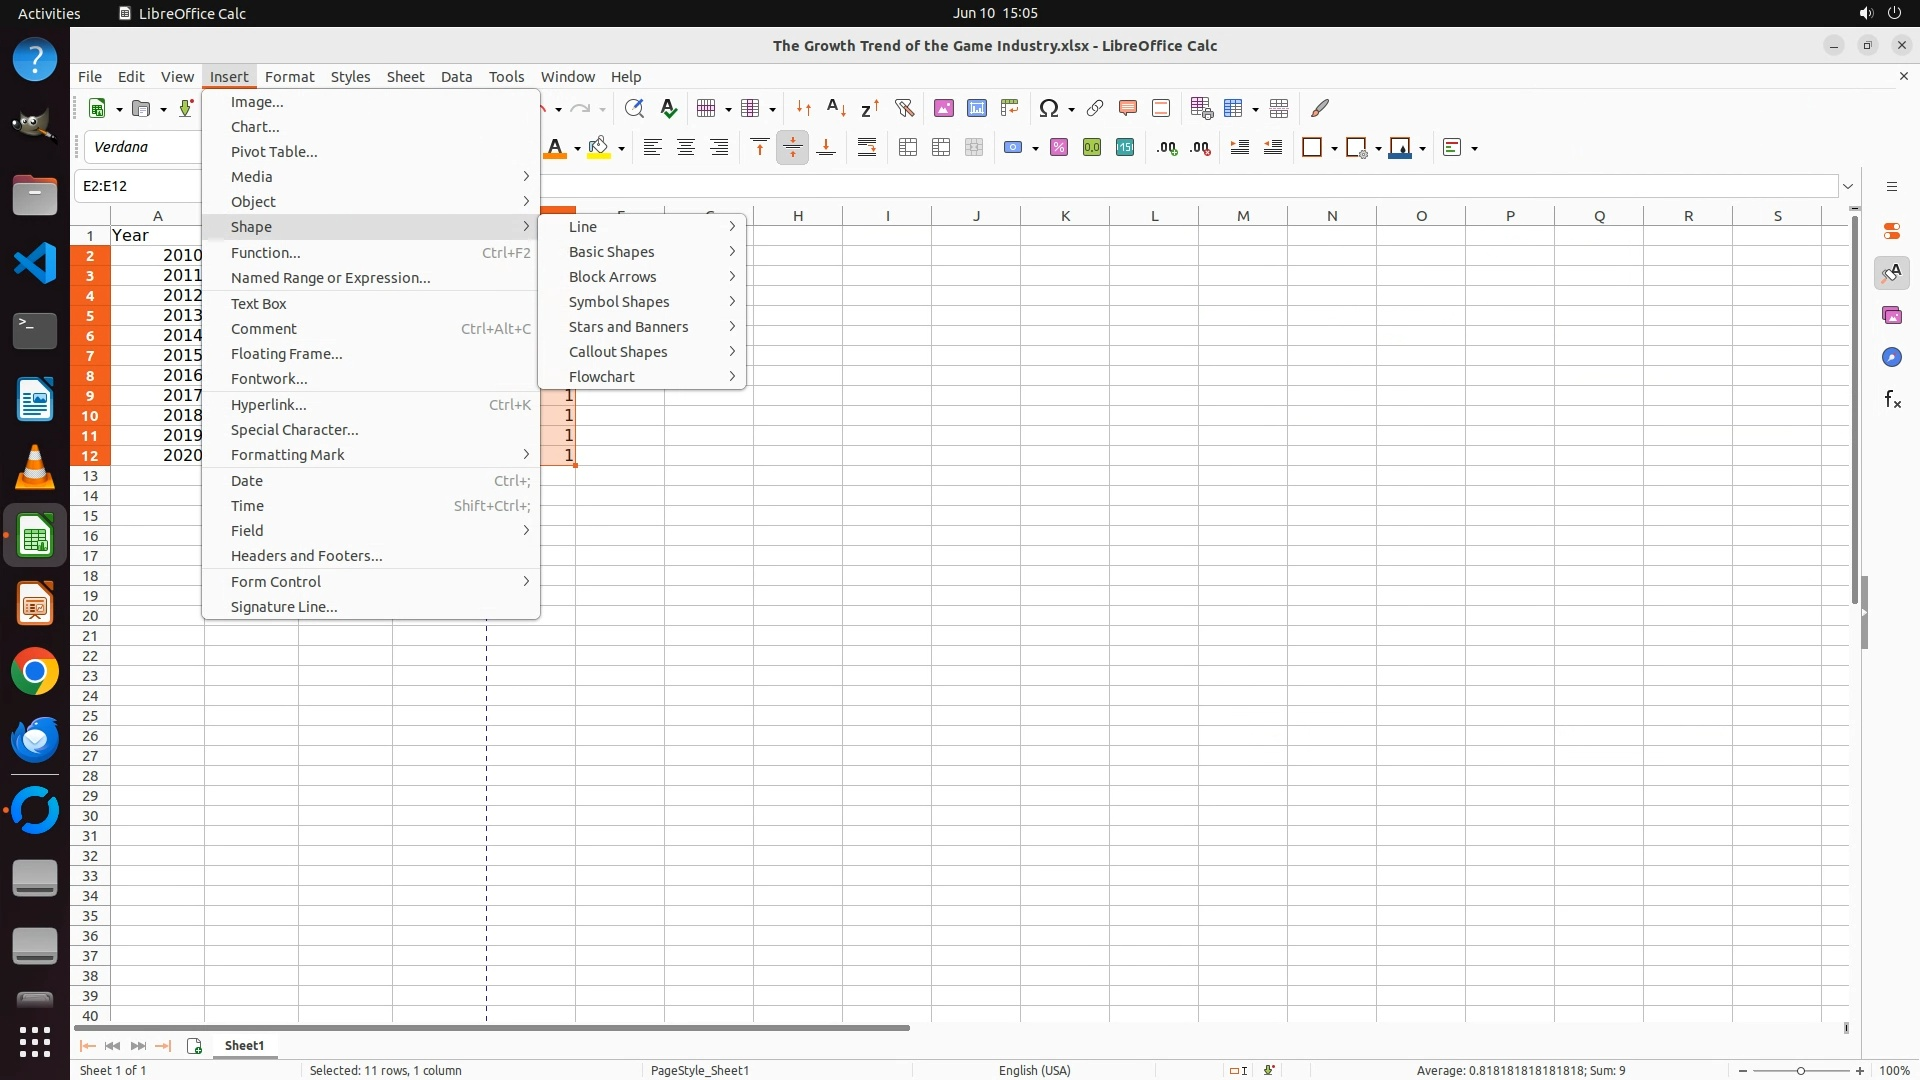The image size is (1920, 1080).
Task: Open the sidebar Navigator compass icon
Action: tap(1891, 358)
